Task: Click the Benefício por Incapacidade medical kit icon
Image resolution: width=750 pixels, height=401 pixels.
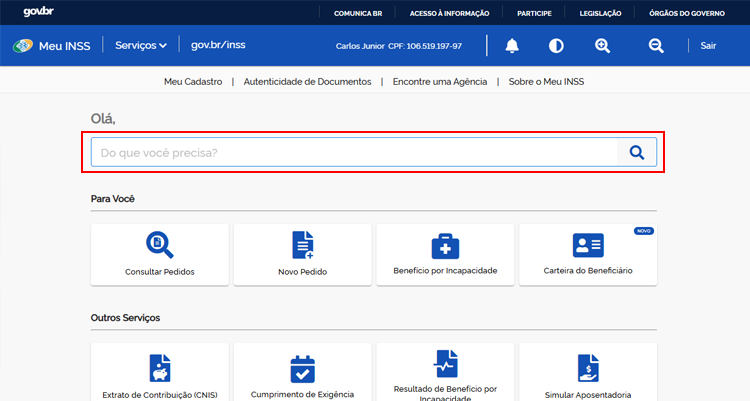Action: 445,246
